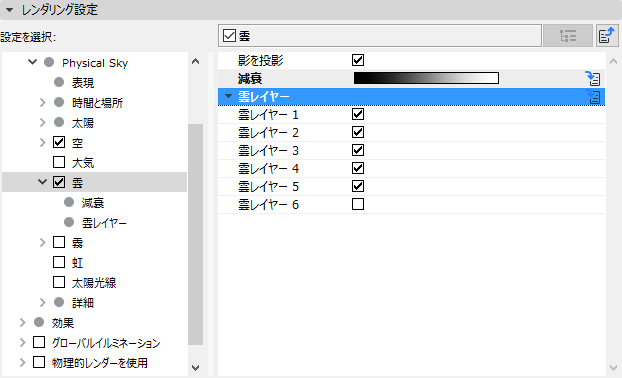
Task: Uncheck the 雲 tree item checkbox
Action: tap(59, 182)
